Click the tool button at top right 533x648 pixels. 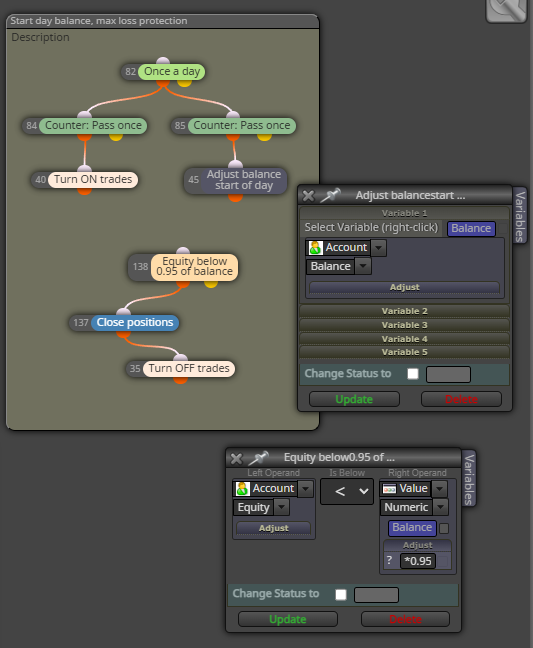click(x=507, y=10)
